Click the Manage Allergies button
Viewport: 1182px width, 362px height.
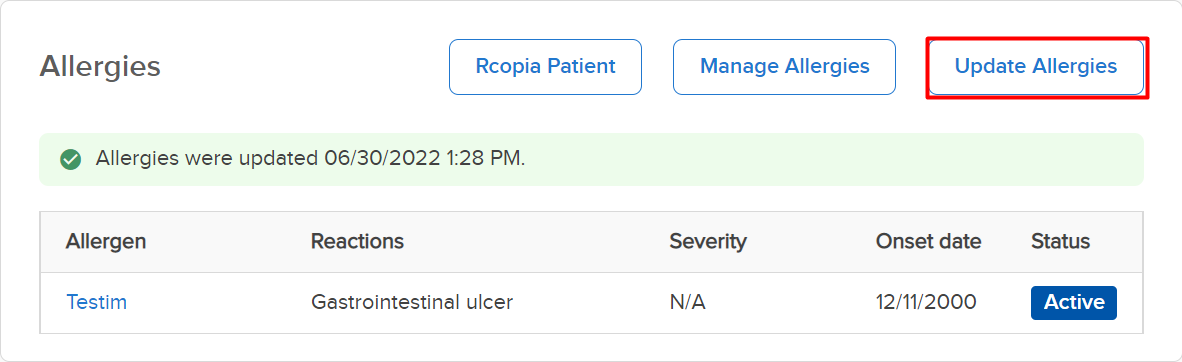point(784,67)
